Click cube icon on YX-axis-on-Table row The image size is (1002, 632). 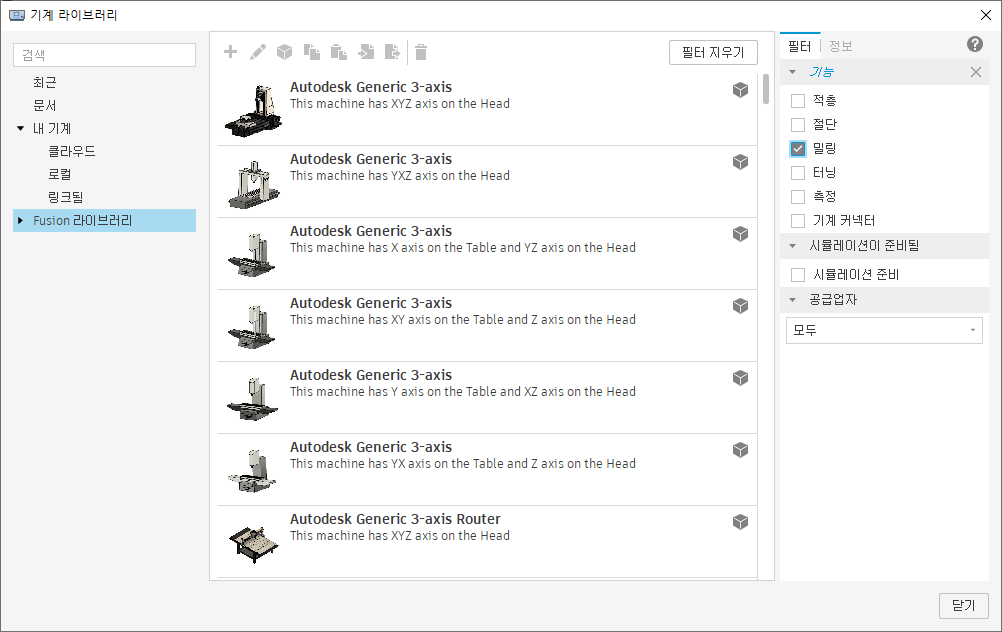(x=740, y=450)
